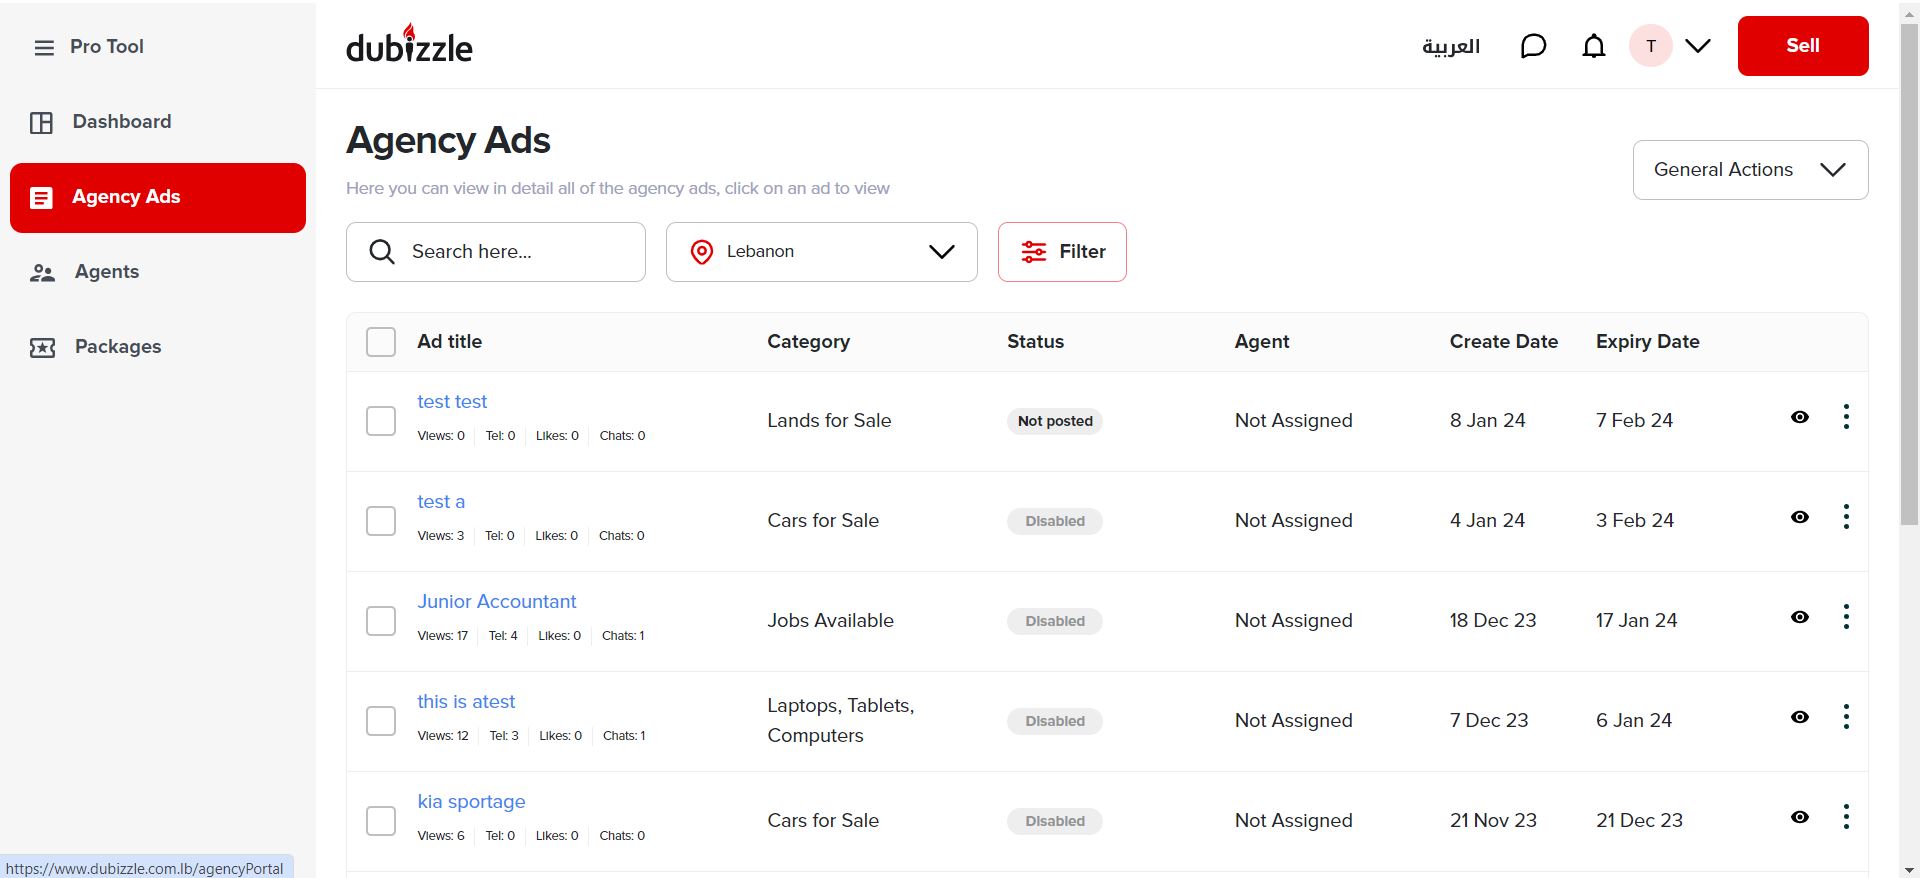Open three-dot menu for test a

[x=1846, y=517]
